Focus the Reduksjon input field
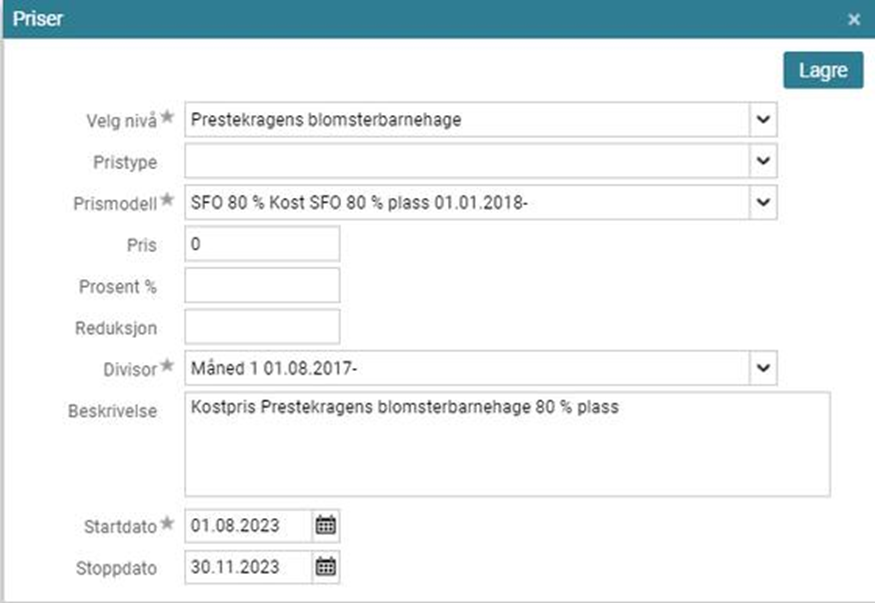Screen dimensions: 875x603 pos(262,326)
